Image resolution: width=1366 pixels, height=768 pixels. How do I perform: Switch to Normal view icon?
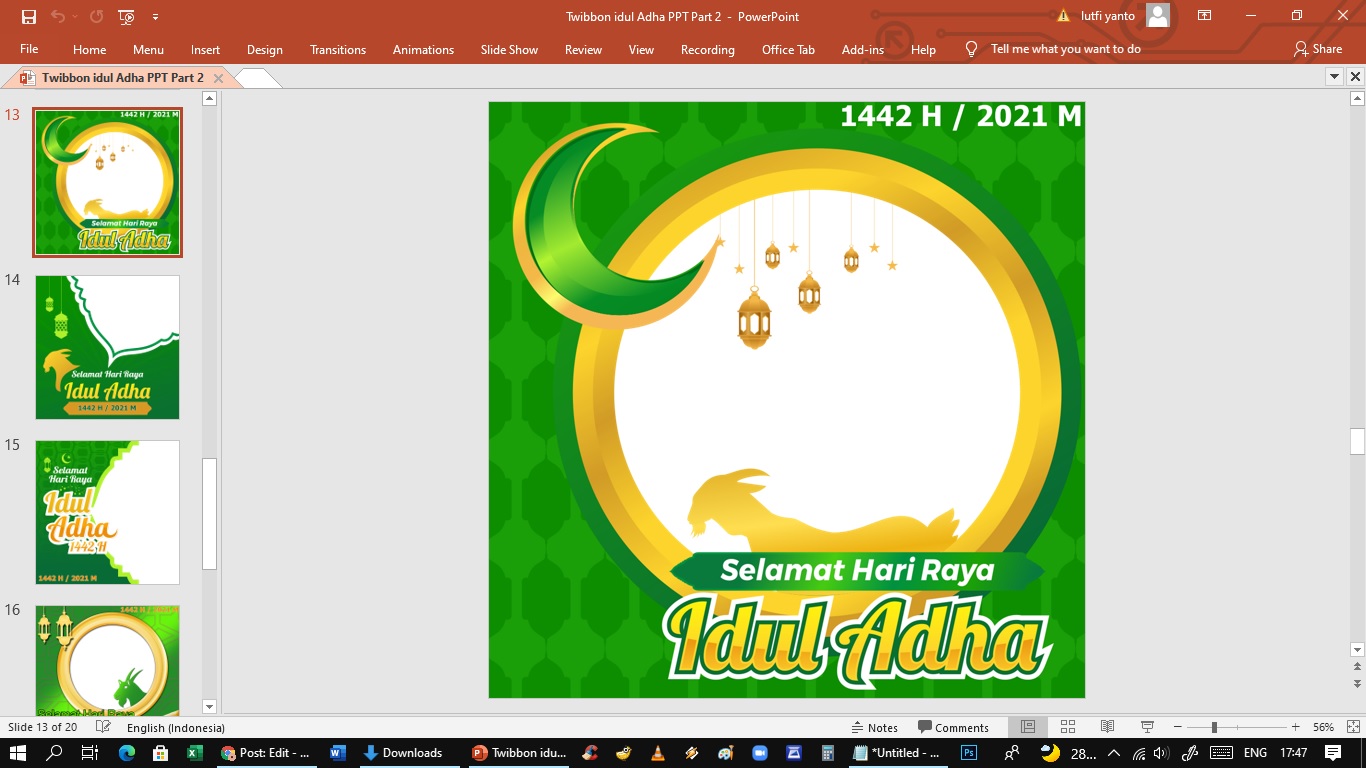(1027, 727)
